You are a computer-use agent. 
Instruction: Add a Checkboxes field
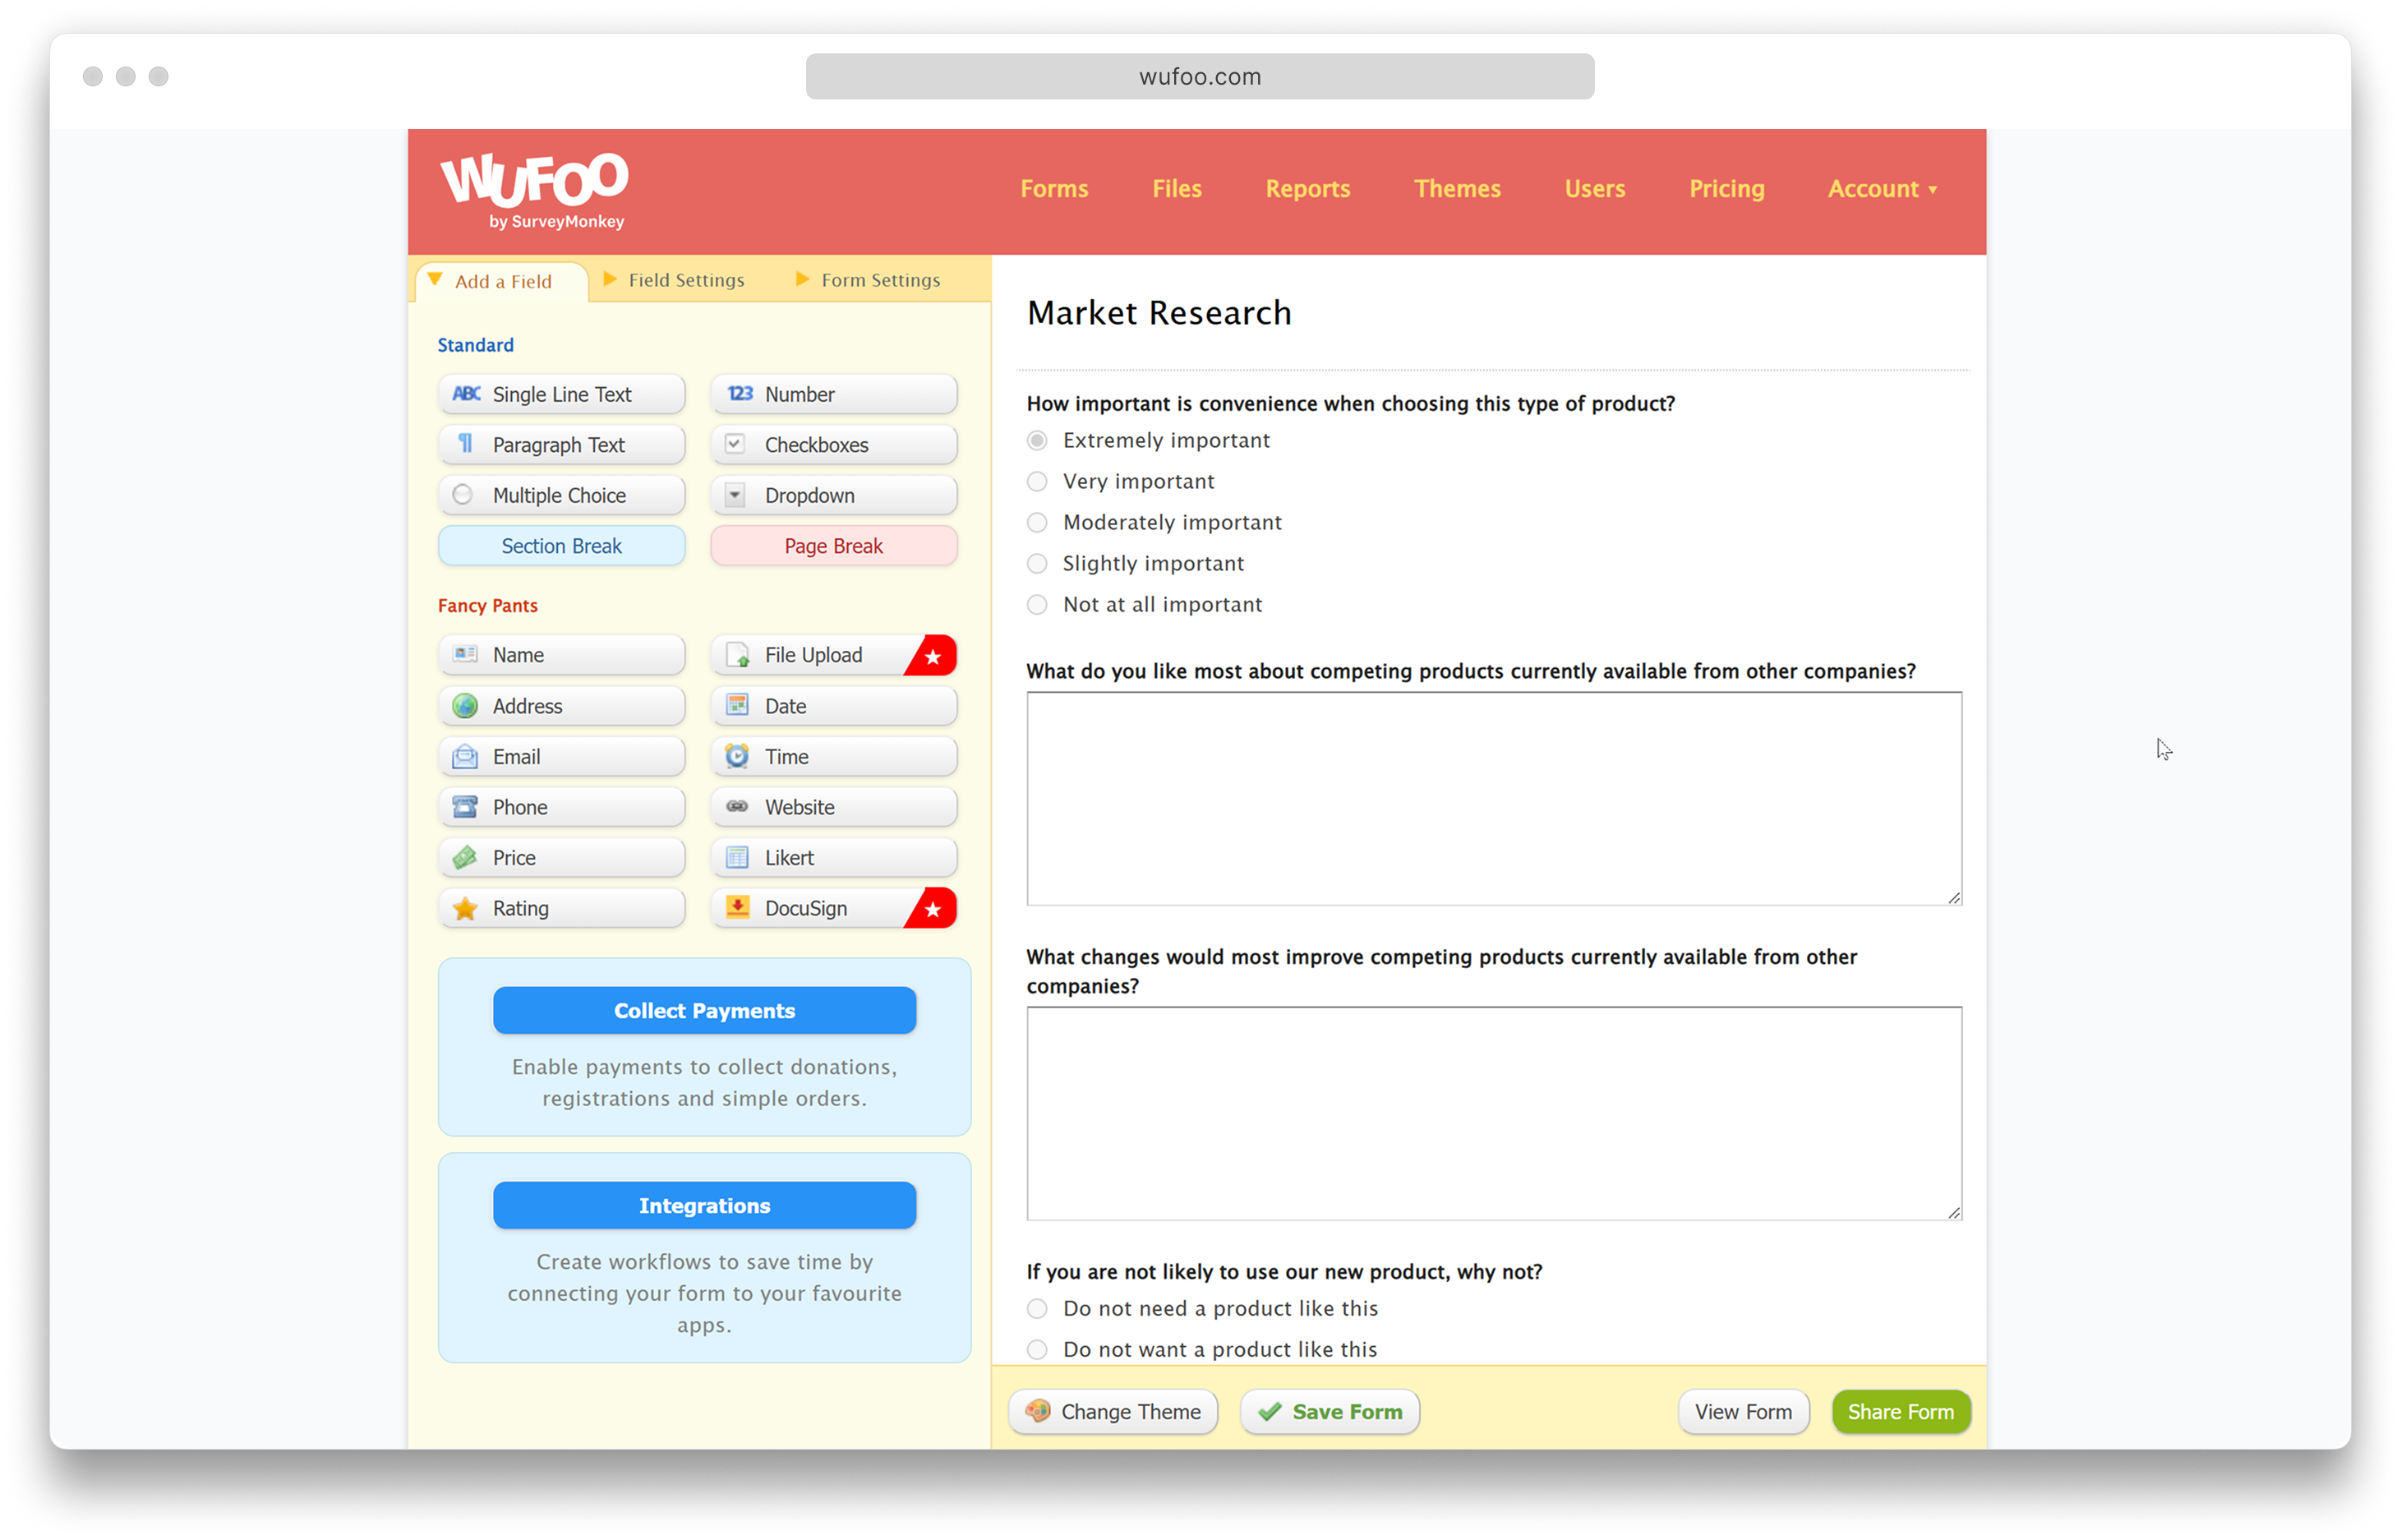tap(833, 445)
